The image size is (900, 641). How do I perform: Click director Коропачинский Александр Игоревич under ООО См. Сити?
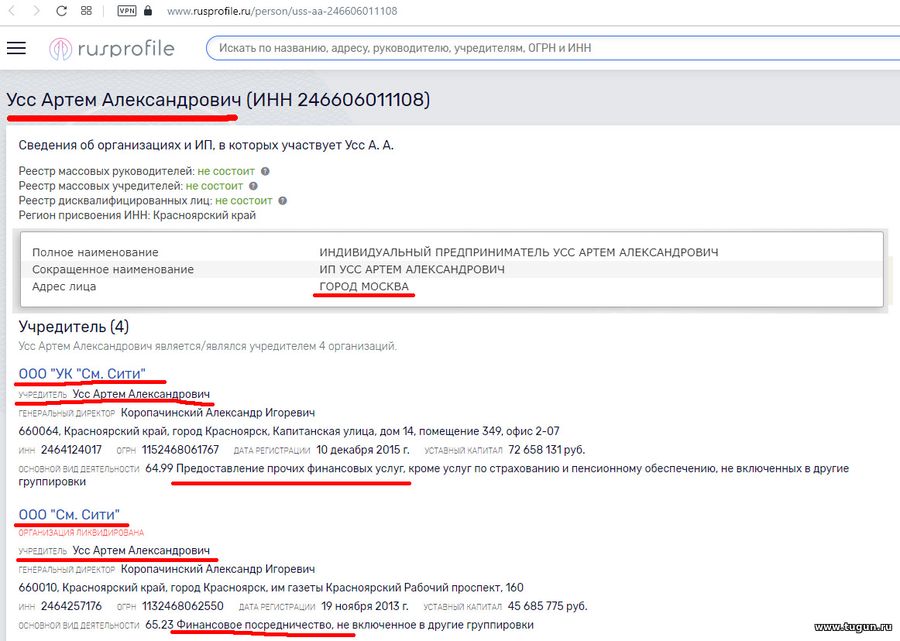pyautogui.click(x=218, y=569)
